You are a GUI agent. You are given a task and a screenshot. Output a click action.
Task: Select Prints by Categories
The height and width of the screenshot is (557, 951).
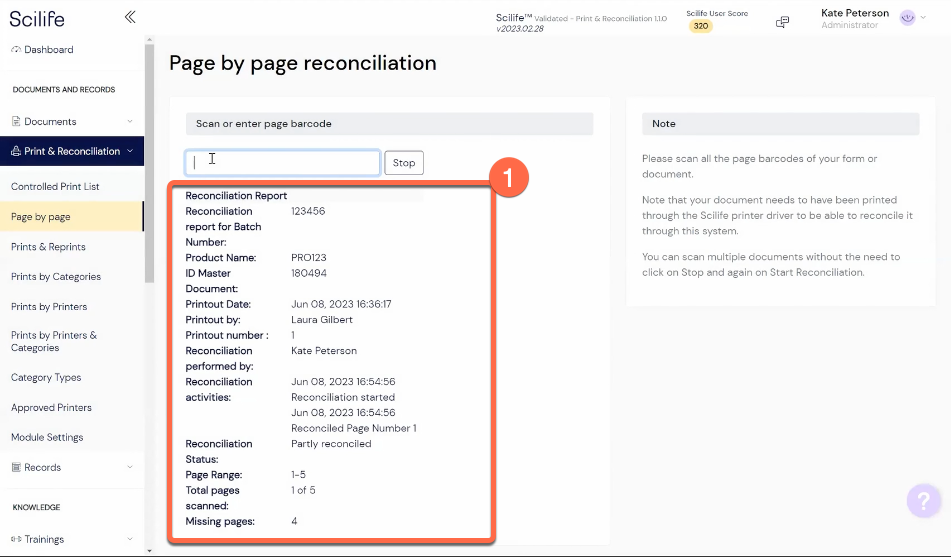click(x=55, y=277)
